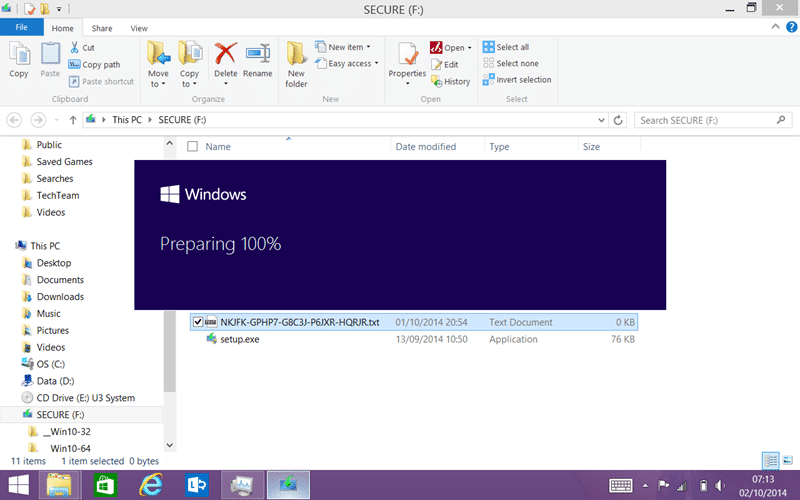The image size is (800, 500).
Task: Open the _Win10-32 folder in tree
Action: tap(66, 432)
